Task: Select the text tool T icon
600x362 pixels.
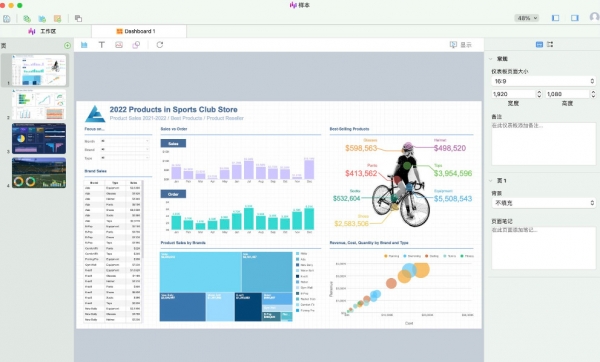Action: pyautogui.click(x=101, y=45)
